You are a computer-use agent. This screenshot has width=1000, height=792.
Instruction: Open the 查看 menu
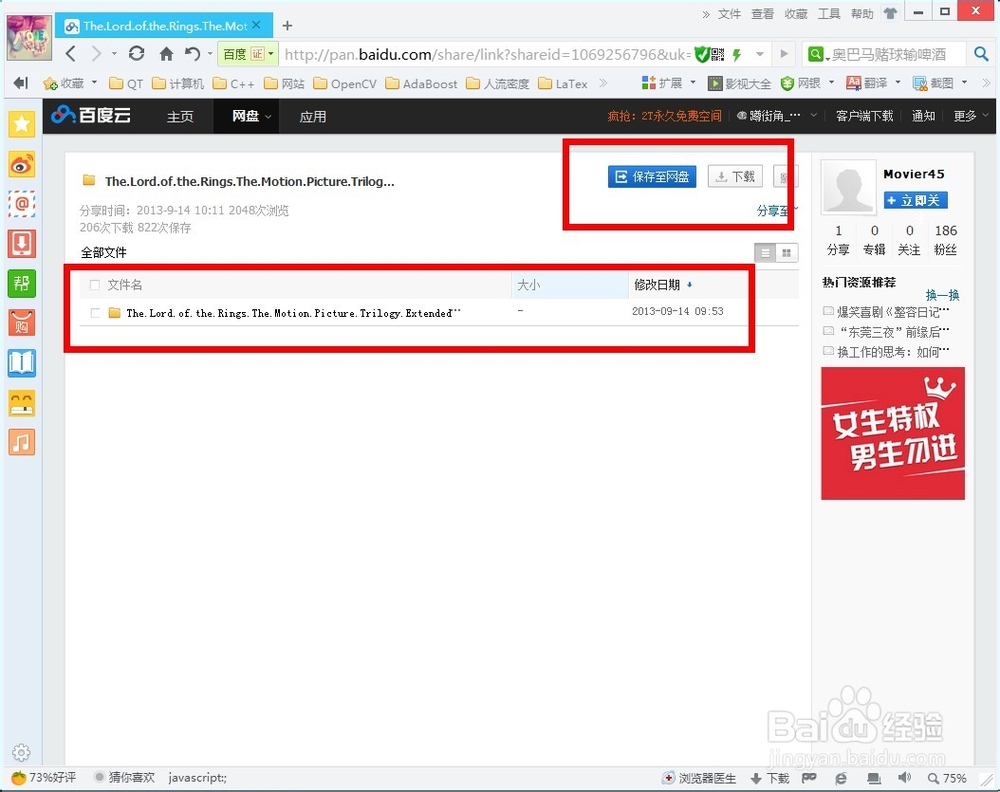click(x=763, y=13)
